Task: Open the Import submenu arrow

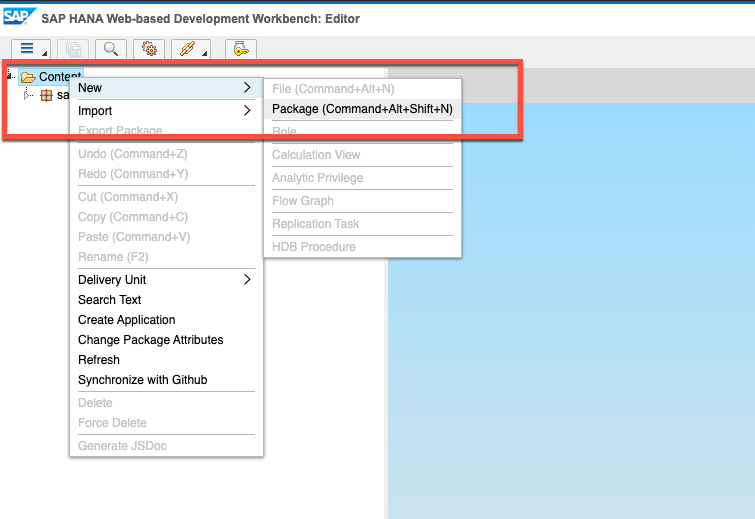Action: [247, 110]
